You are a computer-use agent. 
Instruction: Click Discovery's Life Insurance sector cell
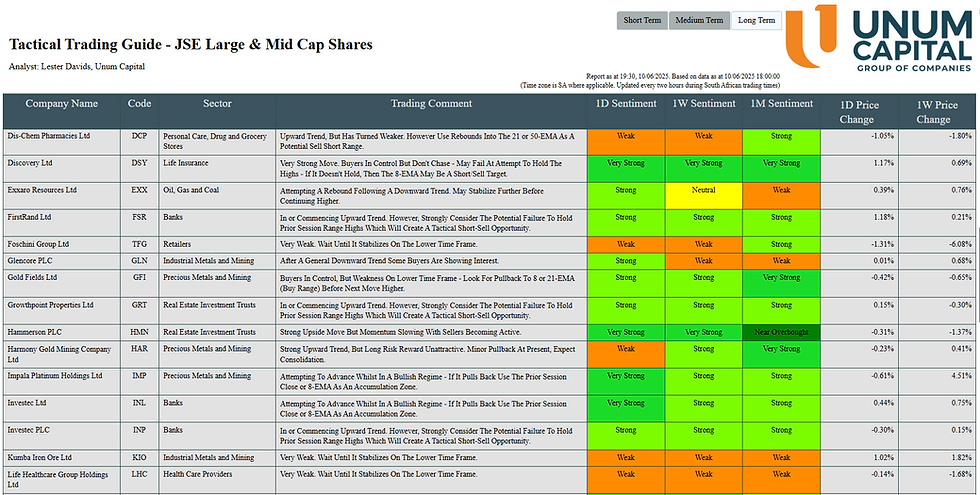pos(186,163)
